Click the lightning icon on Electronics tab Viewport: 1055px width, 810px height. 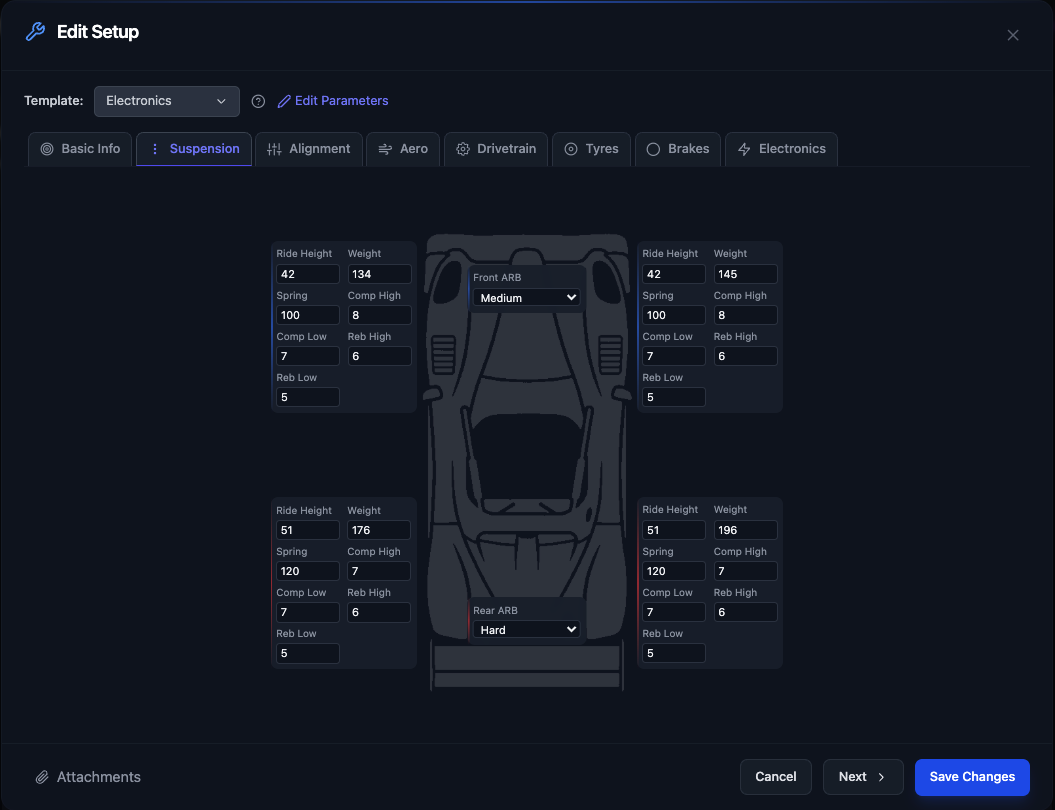[x=742, y=148]
